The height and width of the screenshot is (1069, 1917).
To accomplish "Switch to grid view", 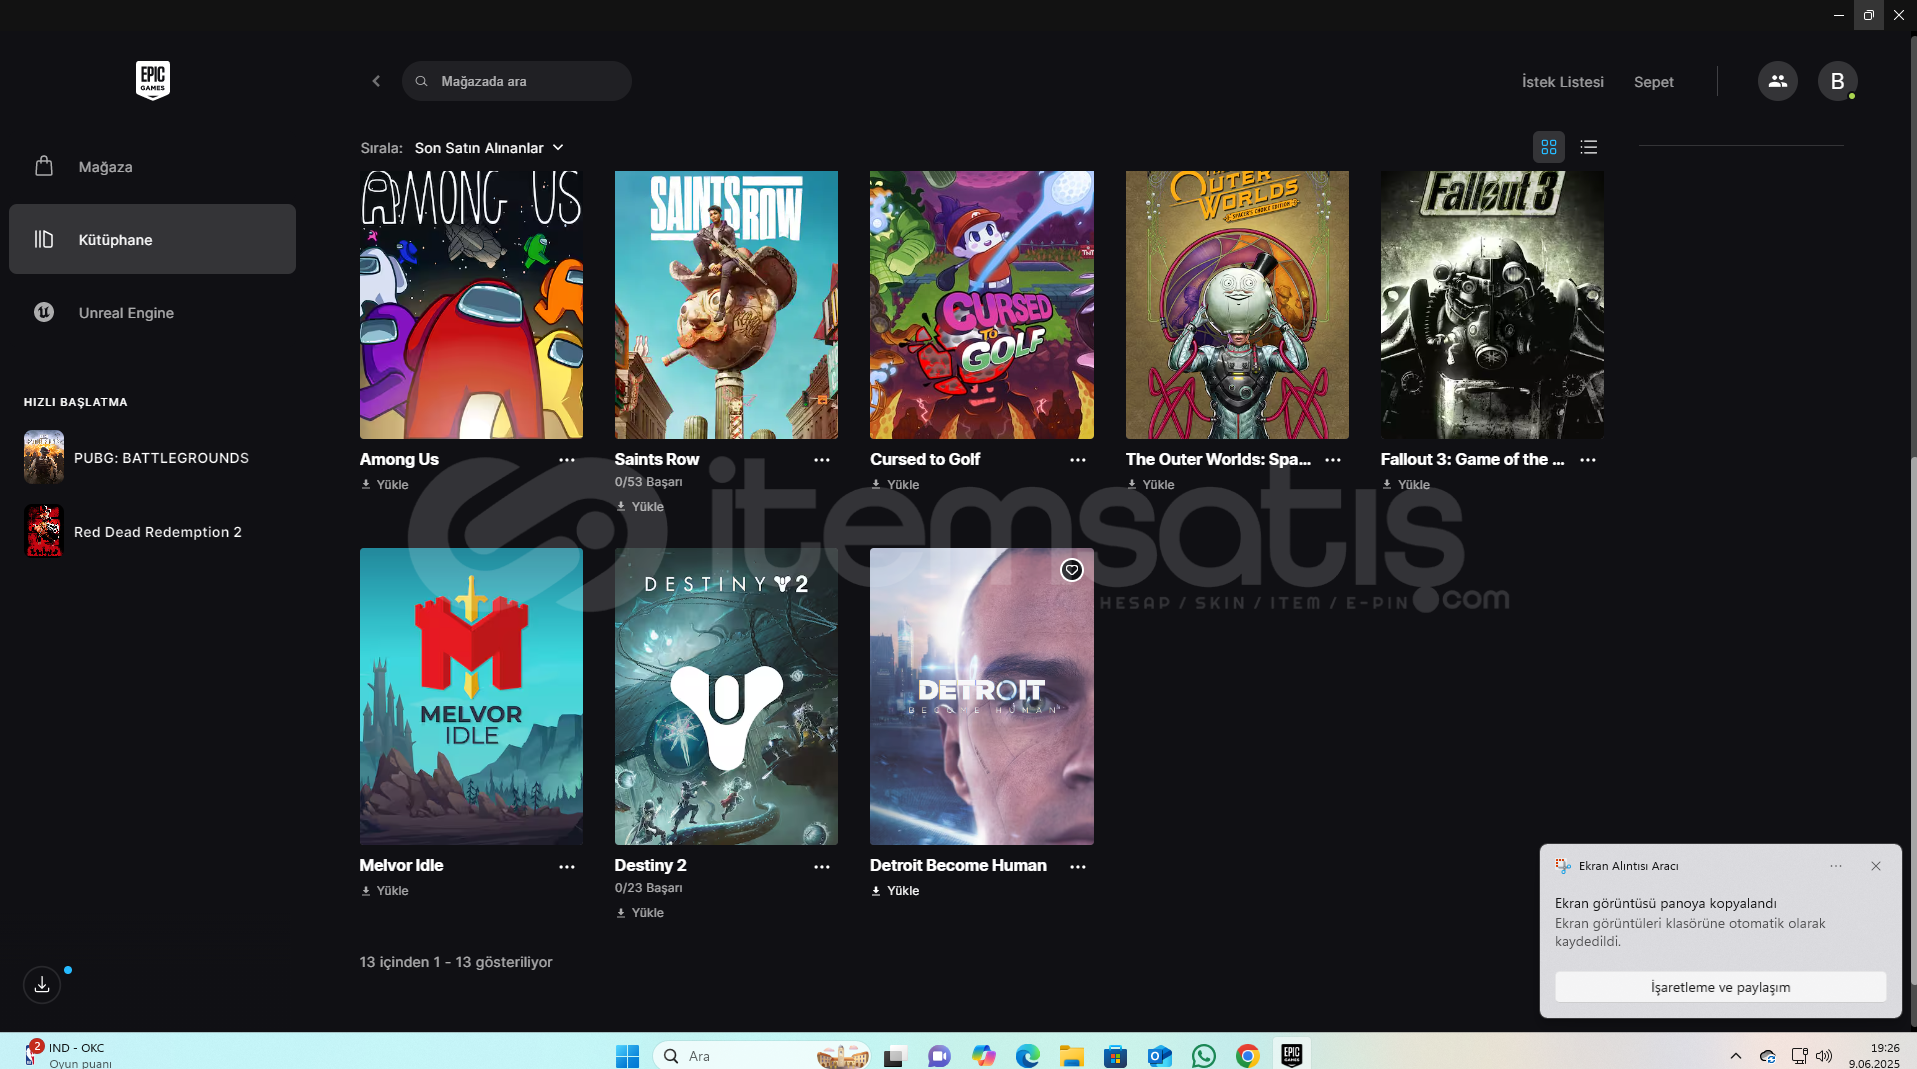I will (1548, 147).
